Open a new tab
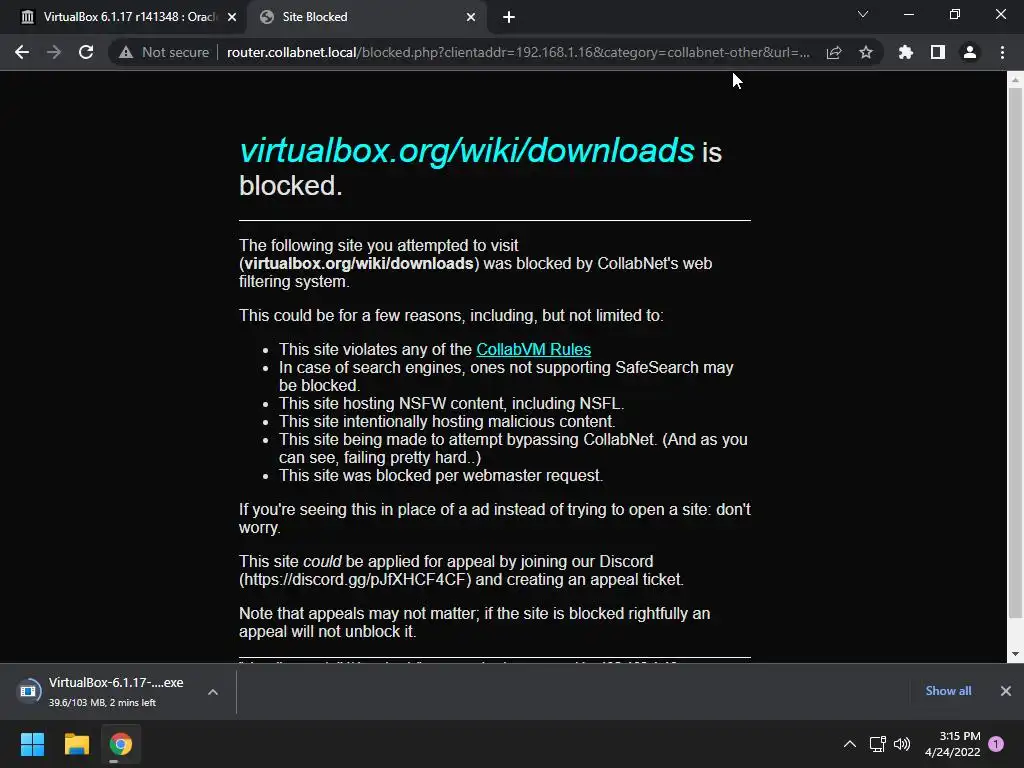 (509, 17)
